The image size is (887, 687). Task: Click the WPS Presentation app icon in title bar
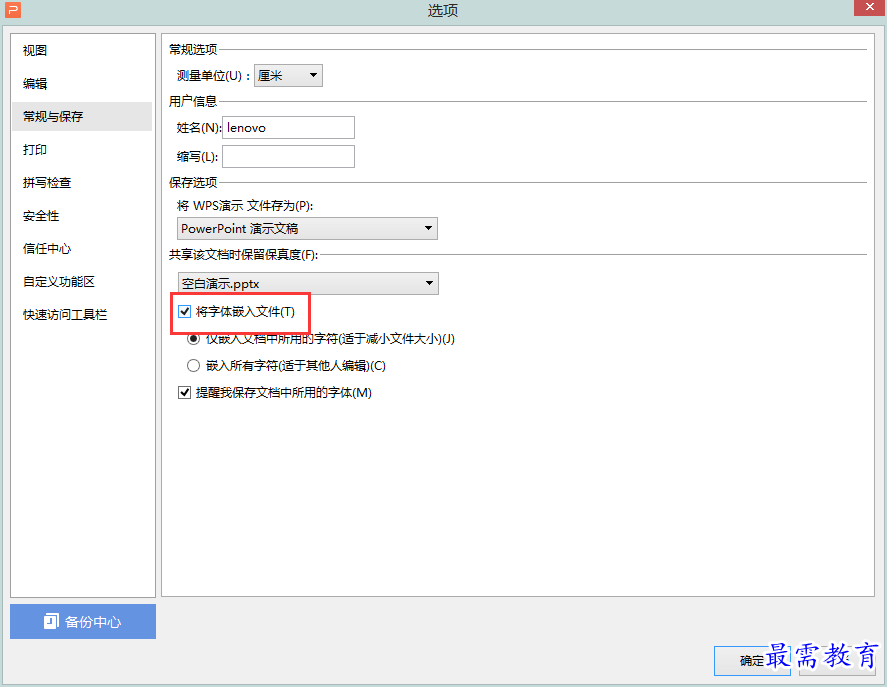(12, 9)
